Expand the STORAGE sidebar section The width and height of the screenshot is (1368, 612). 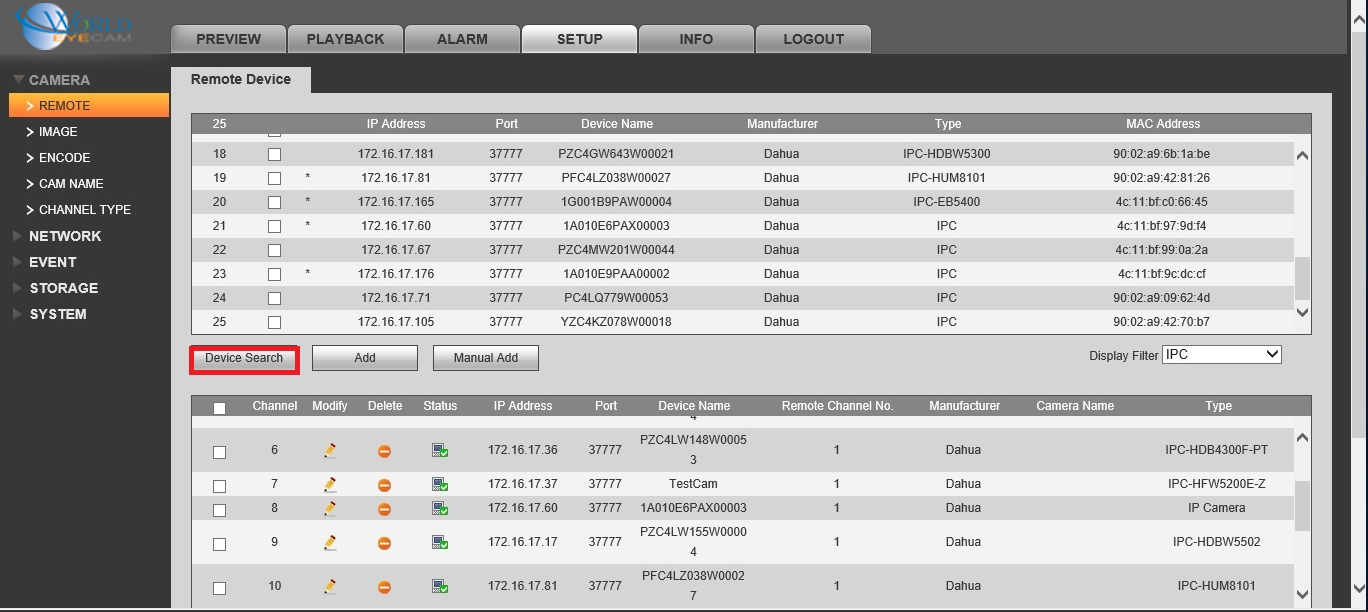[x=63, y=288]
